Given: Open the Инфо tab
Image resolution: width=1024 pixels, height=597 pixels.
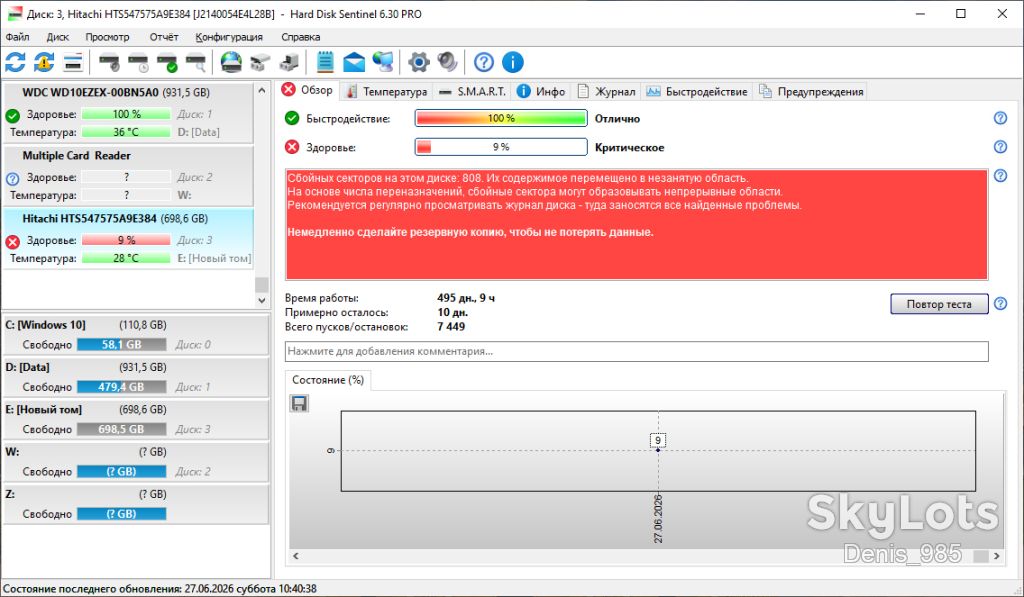Looking at the screenshot, I should point(541,91).
